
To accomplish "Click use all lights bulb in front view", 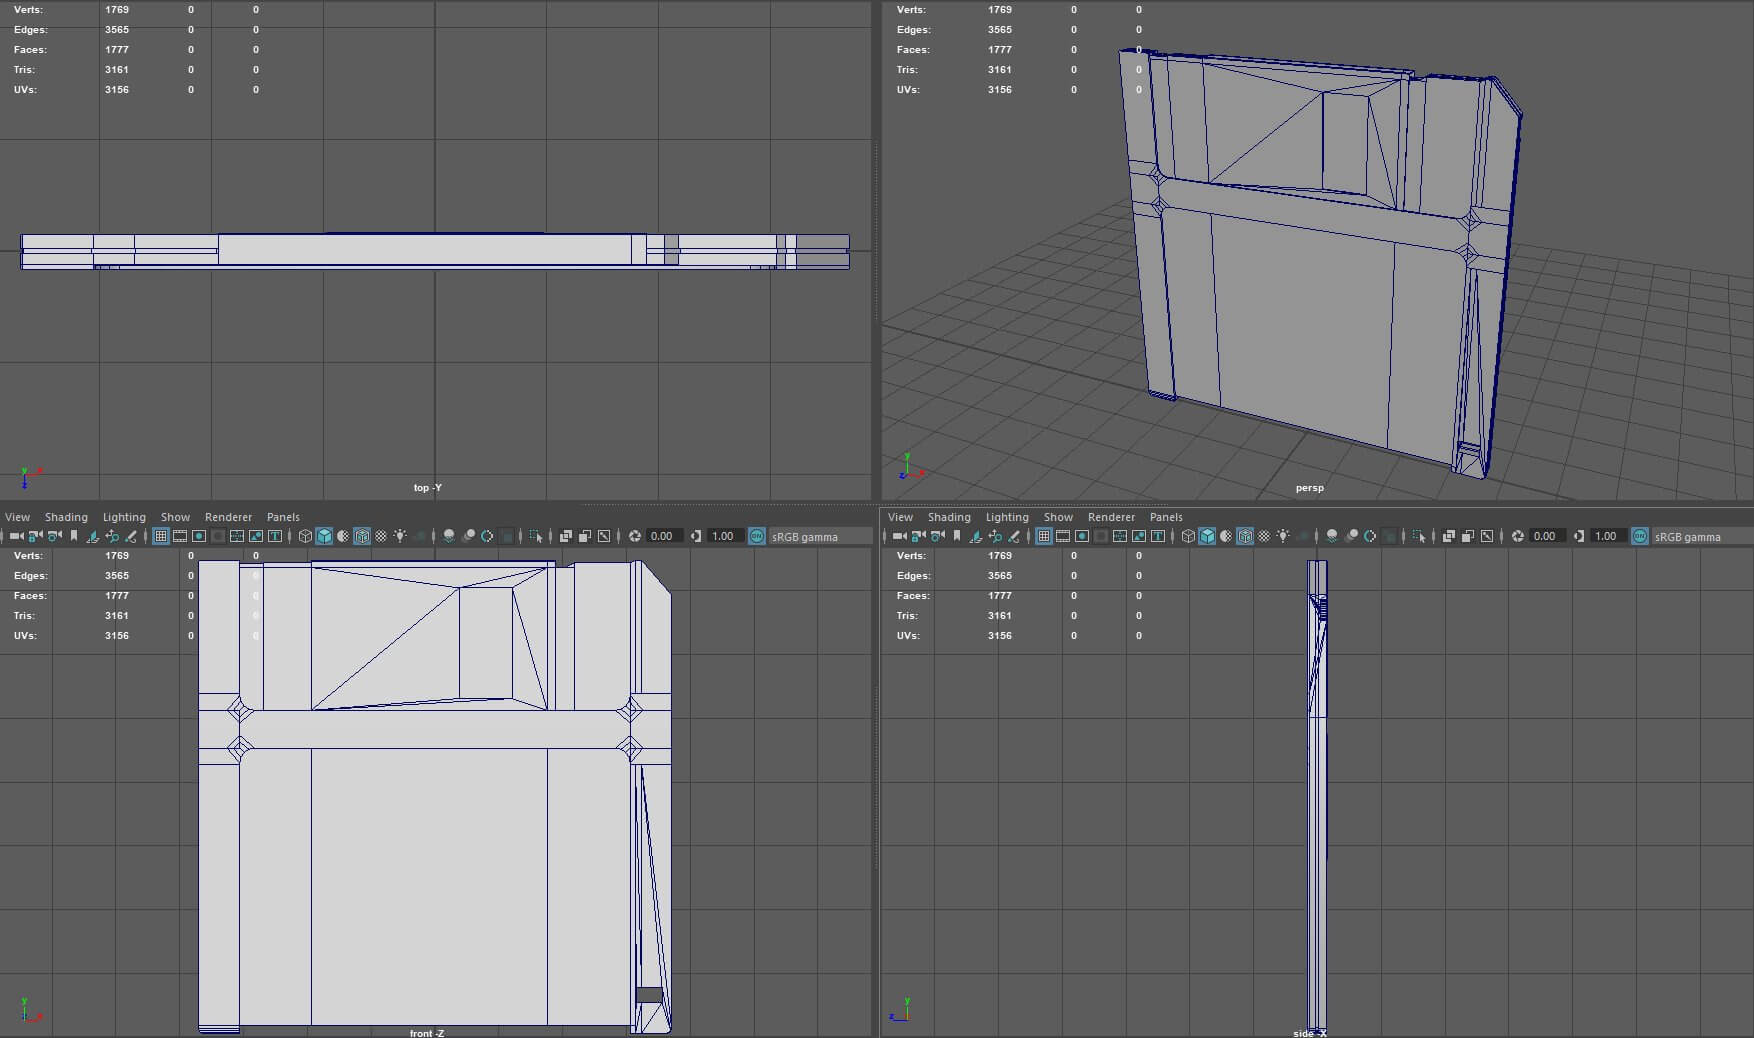I will pyautogui.click(x=400, y=537).
